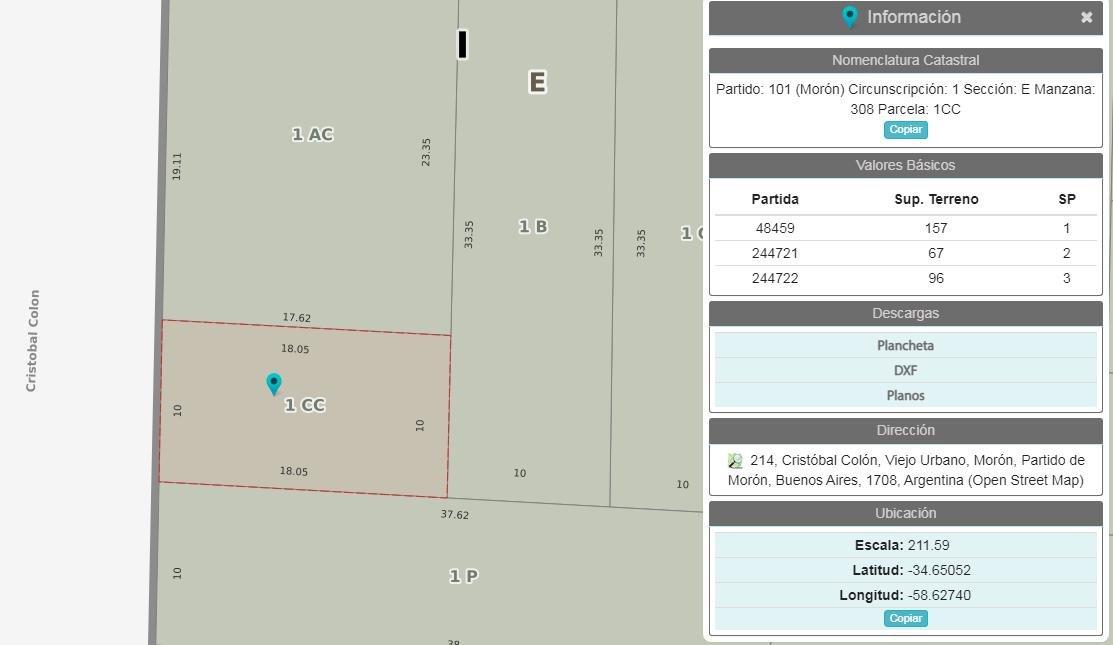Click the map icon beside the address
The width and height of the screenshot is (1113, 645).
pos(735,461)
